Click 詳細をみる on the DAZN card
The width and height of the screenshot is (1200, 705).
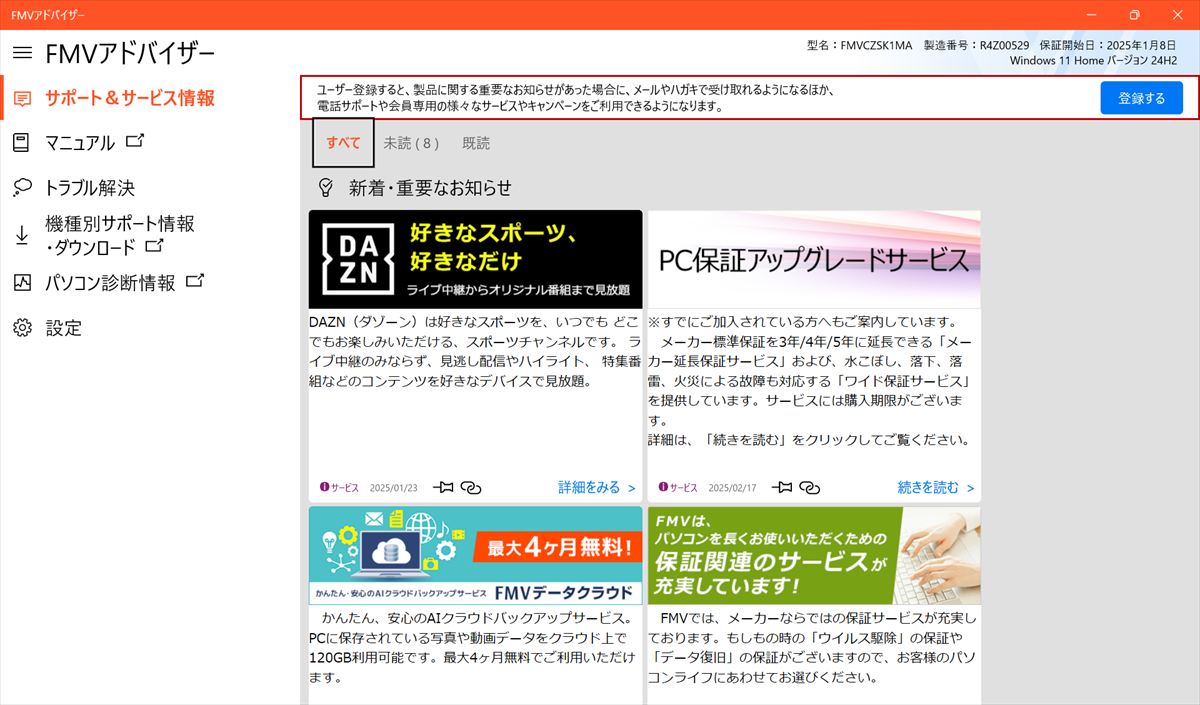(597, 487)
